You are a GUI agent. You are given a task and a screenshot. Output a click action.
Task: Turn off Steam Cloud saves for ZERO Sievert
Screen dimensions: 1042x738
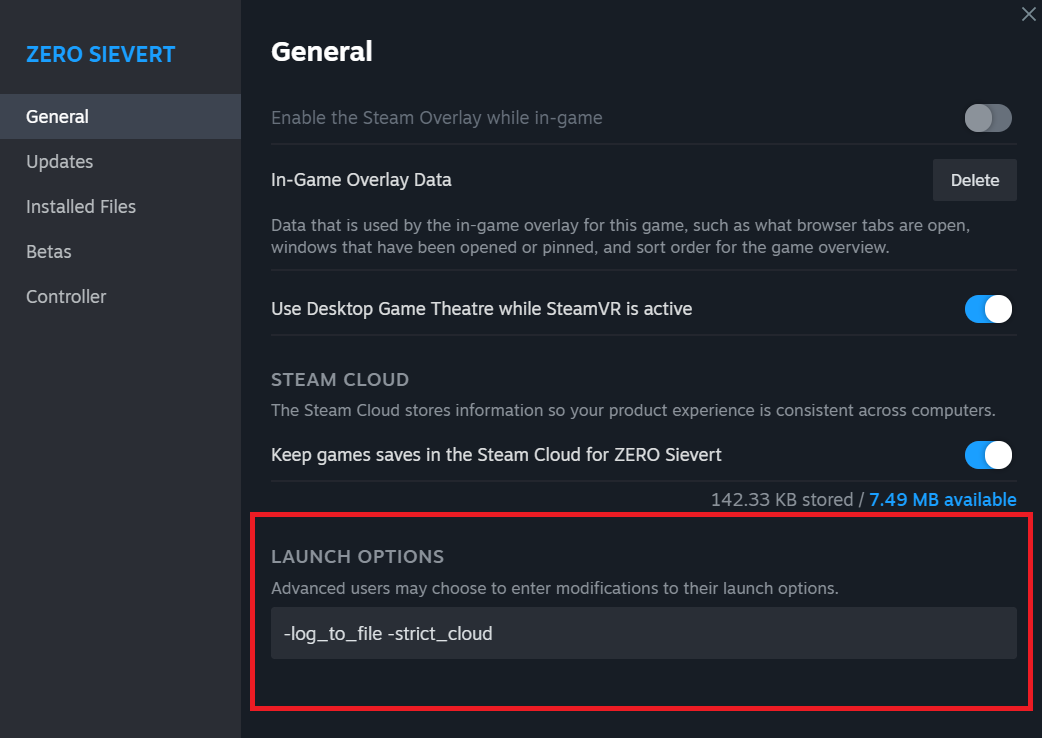[x=988, y=455]
